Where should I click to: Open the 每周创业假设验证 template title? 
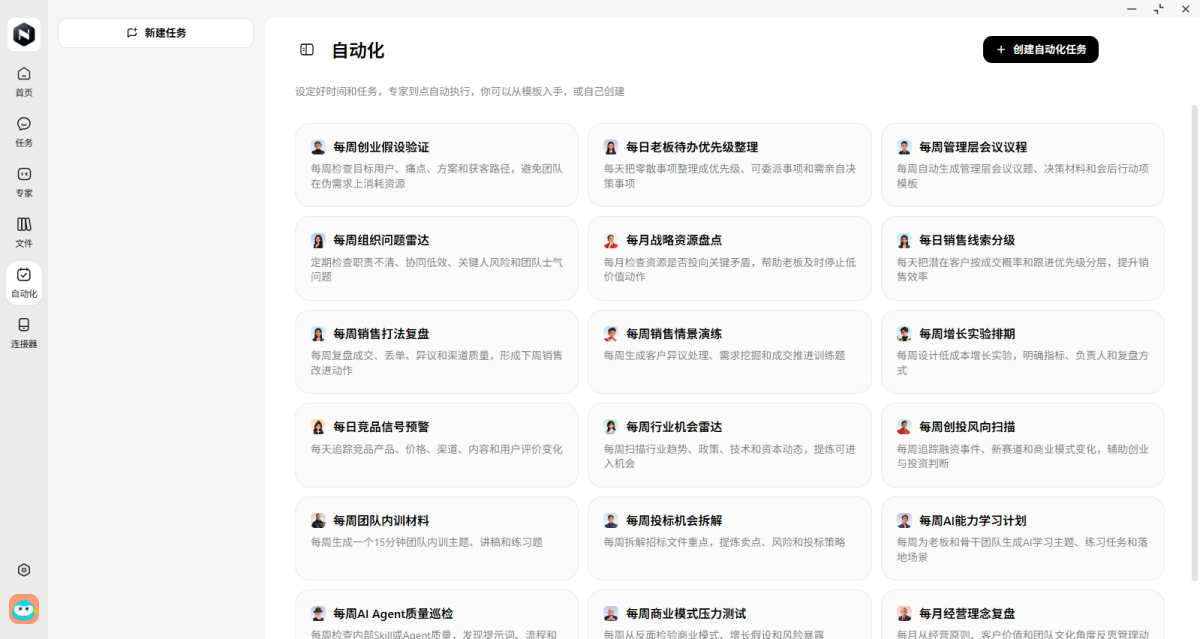pos(381,147)
